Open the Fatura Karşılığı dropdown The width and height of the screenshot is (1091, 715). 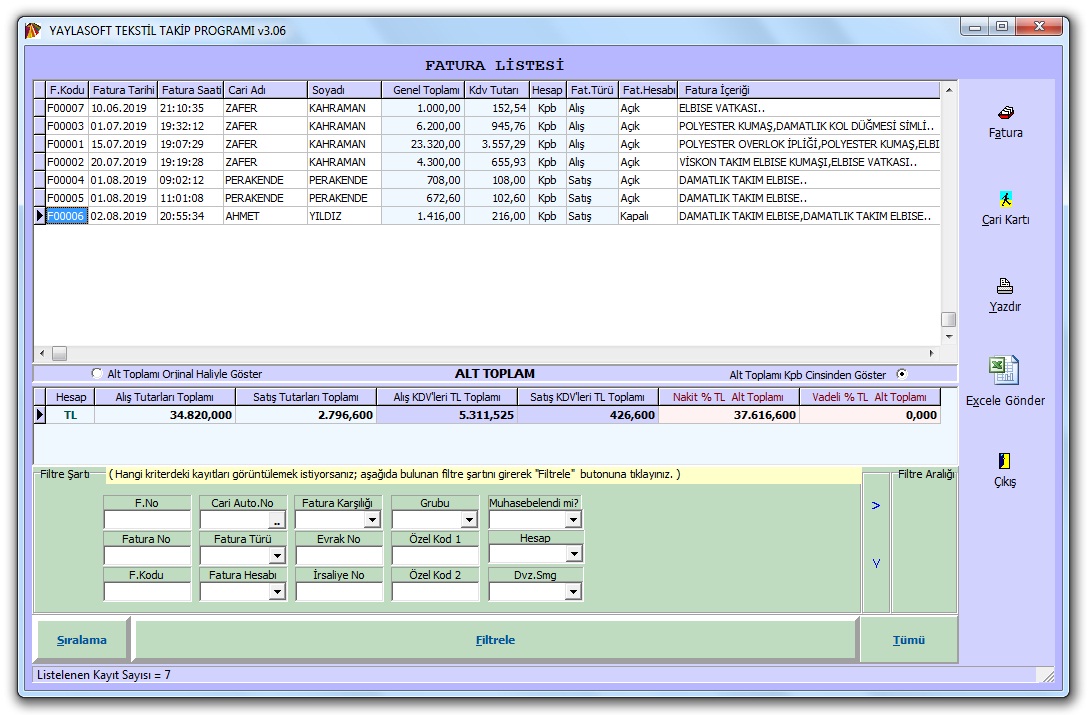373,520
